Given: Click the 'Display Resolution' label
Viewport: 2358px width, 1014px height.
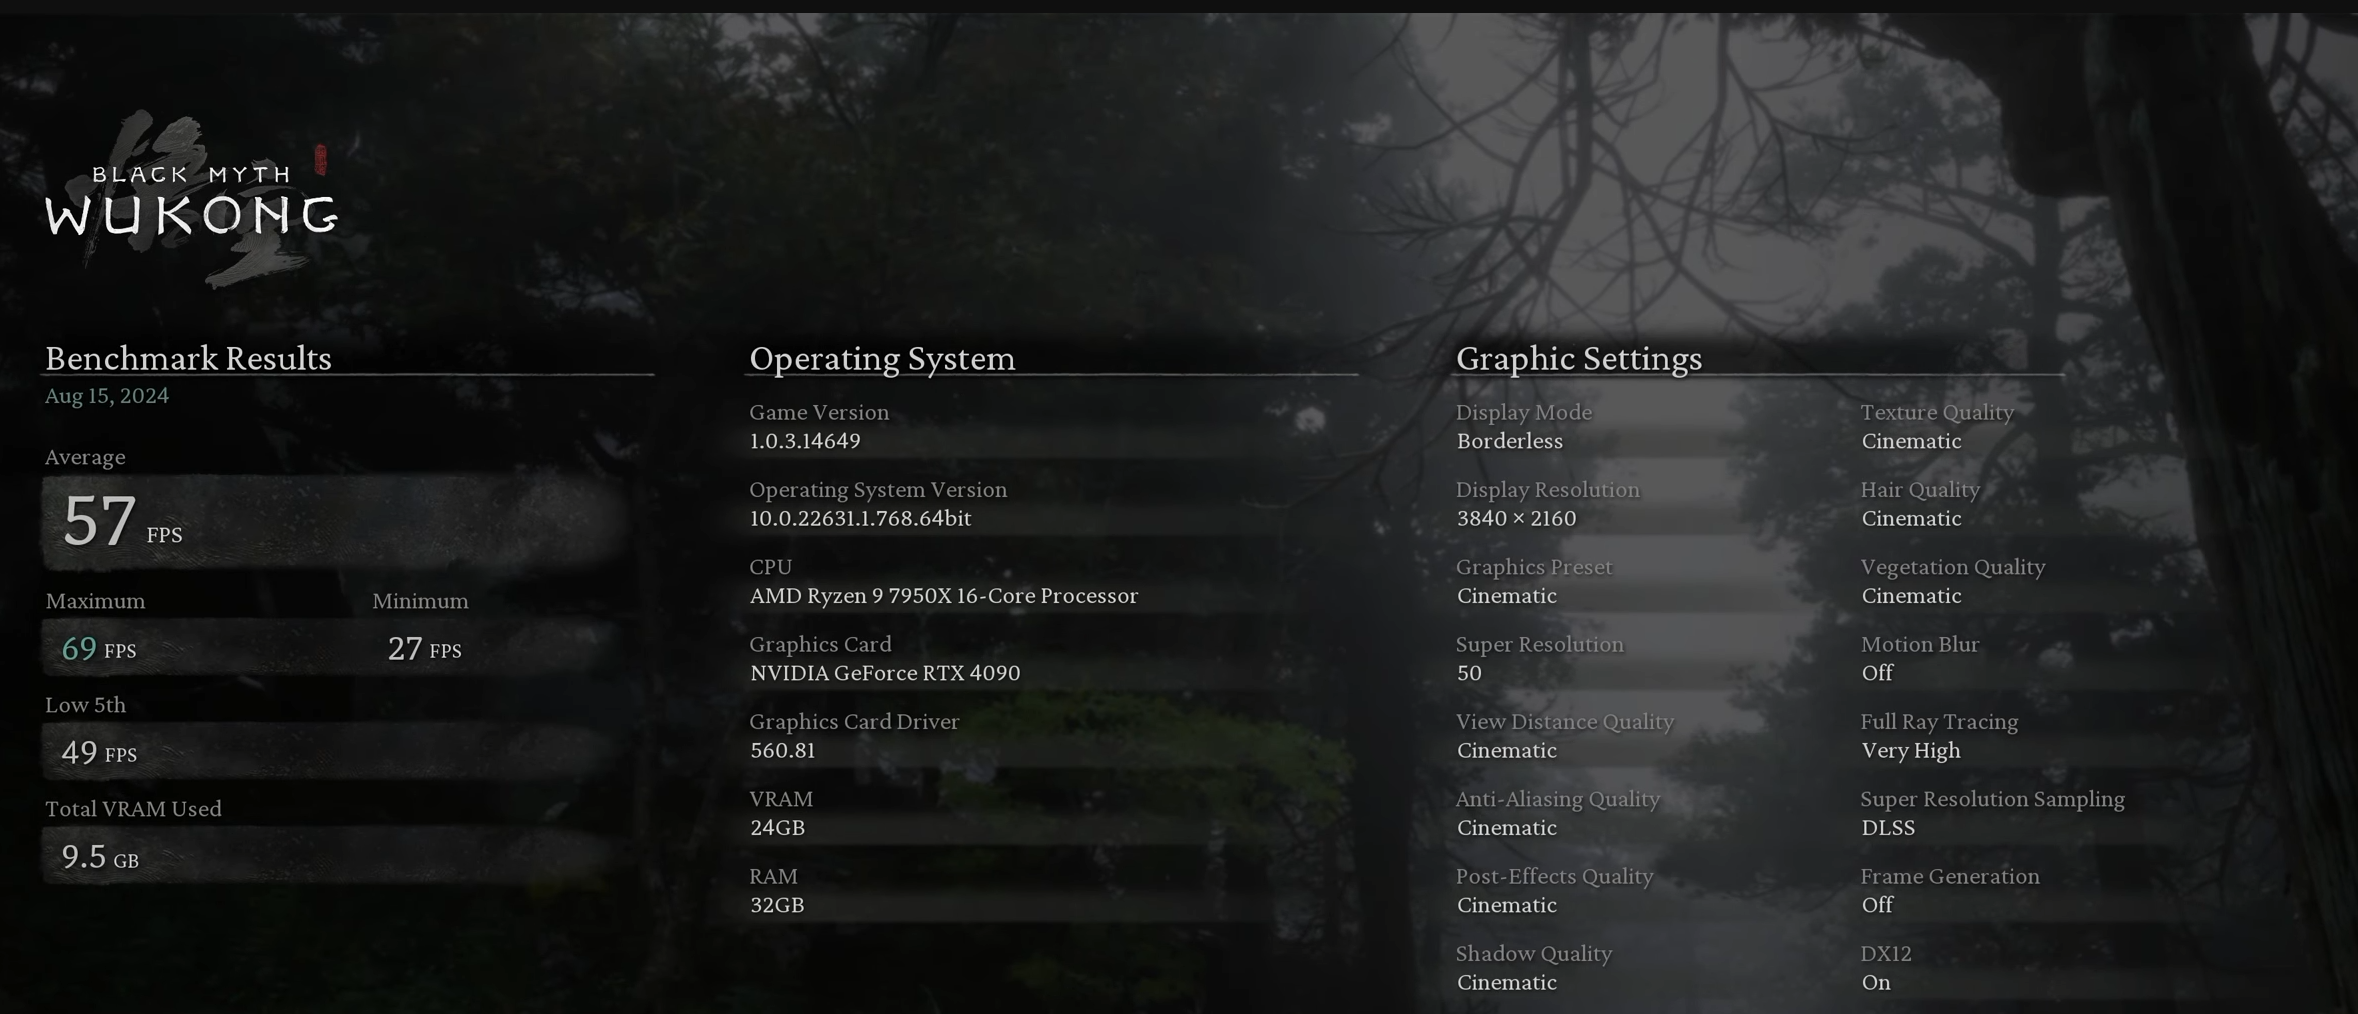Looking at the screenshot, I should coord(1547,490).
